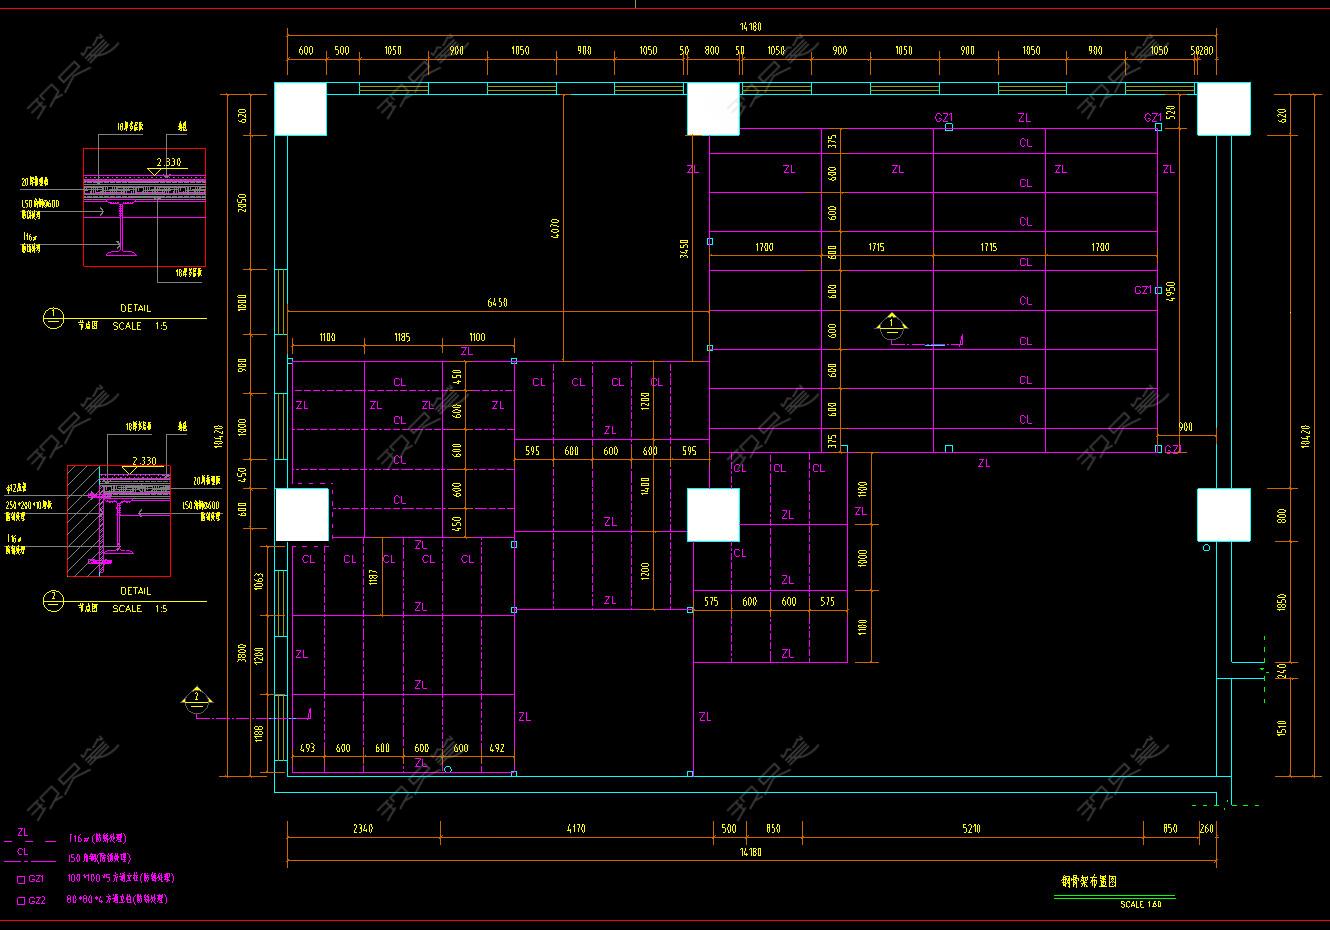1330x930 pixels.
Task: Click the white column at right wall middle
Action: (x=1224, y=514)
